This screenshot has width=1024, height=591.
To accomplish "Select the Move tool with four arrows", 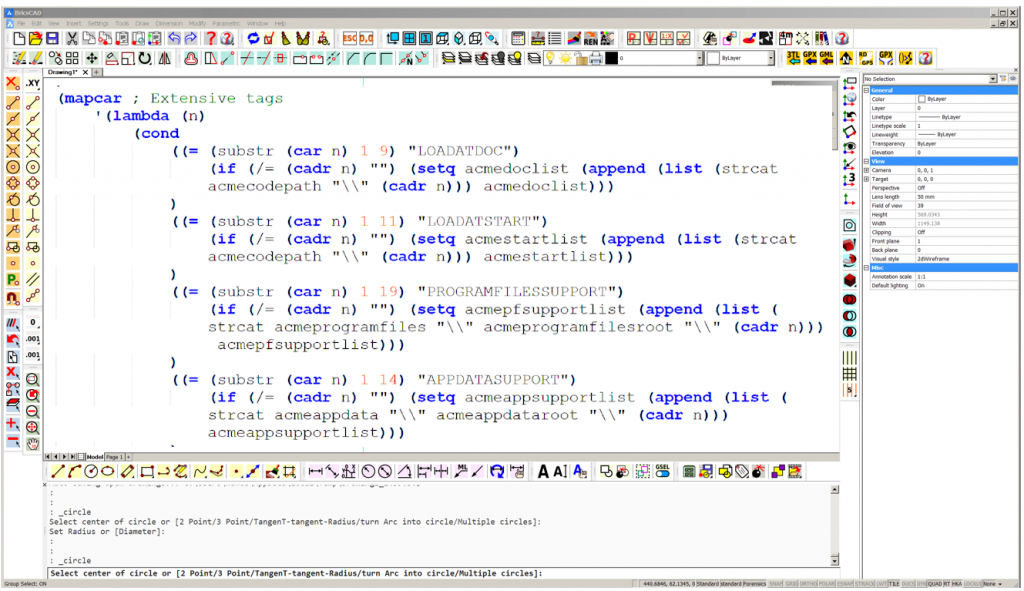I will pos(91,58).
